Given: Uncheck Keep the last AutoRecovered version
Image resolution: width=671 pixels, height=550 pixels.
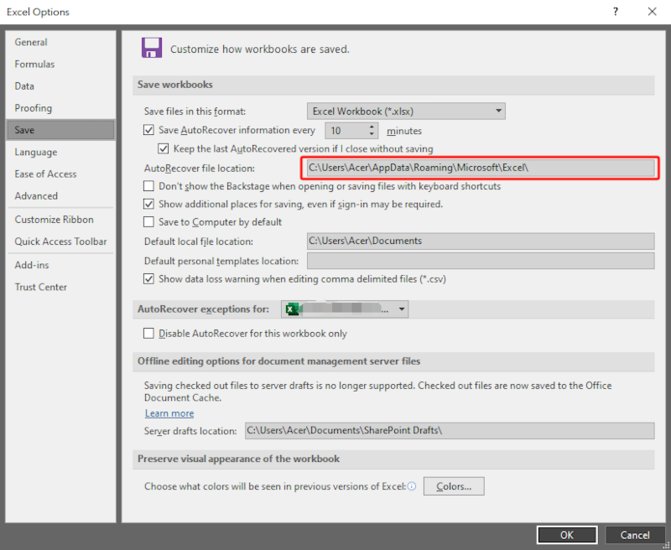Looking at the screenshot, I should click(163, 149).
